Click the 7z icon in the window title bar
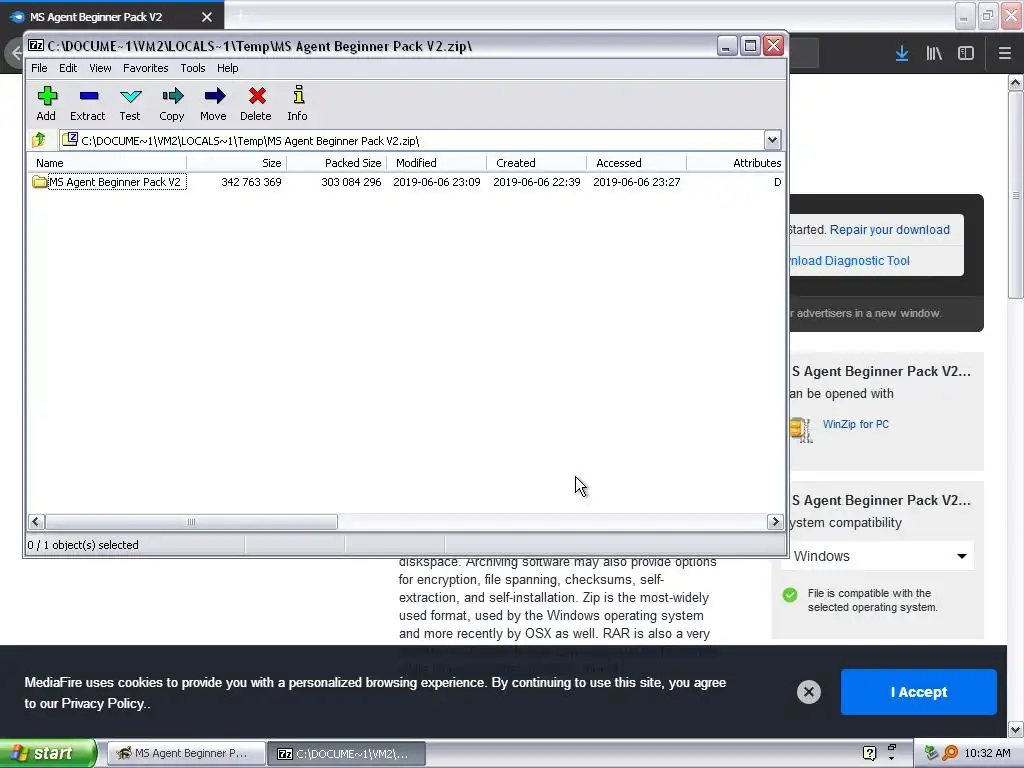The image size is (1024, 768). (x=37, y=46)
